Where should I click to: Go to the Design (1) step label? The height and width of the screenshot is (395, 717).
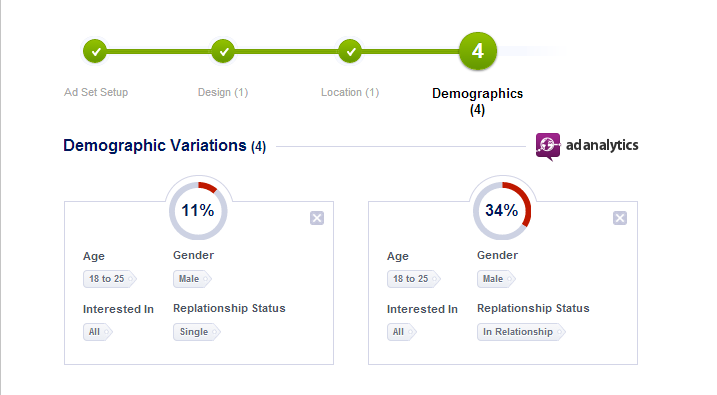pyautogui.click(x=223, y=92)
